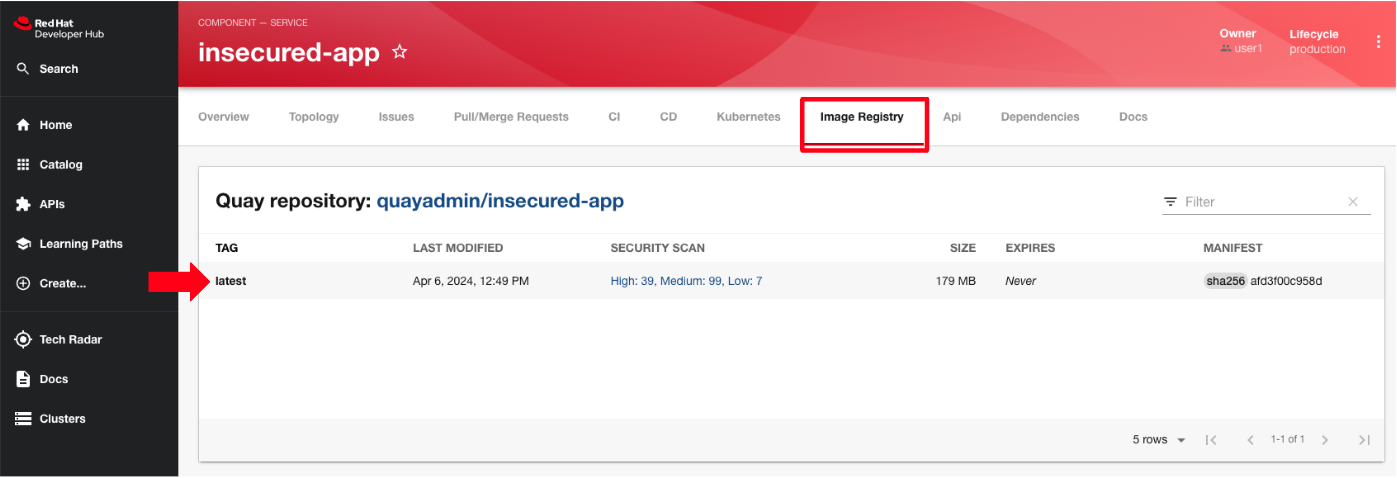Switch to the Overview tab

click(x=223, y=117)
